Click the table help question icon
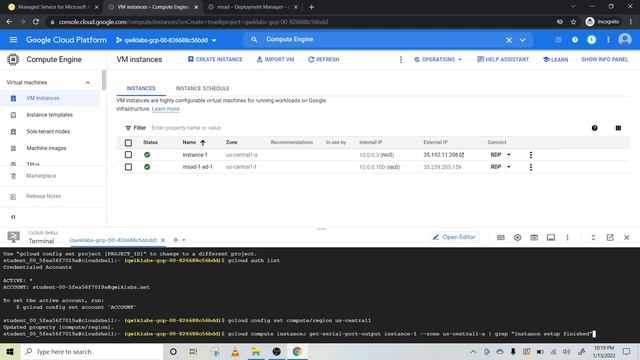 click(x=594, y=128)
